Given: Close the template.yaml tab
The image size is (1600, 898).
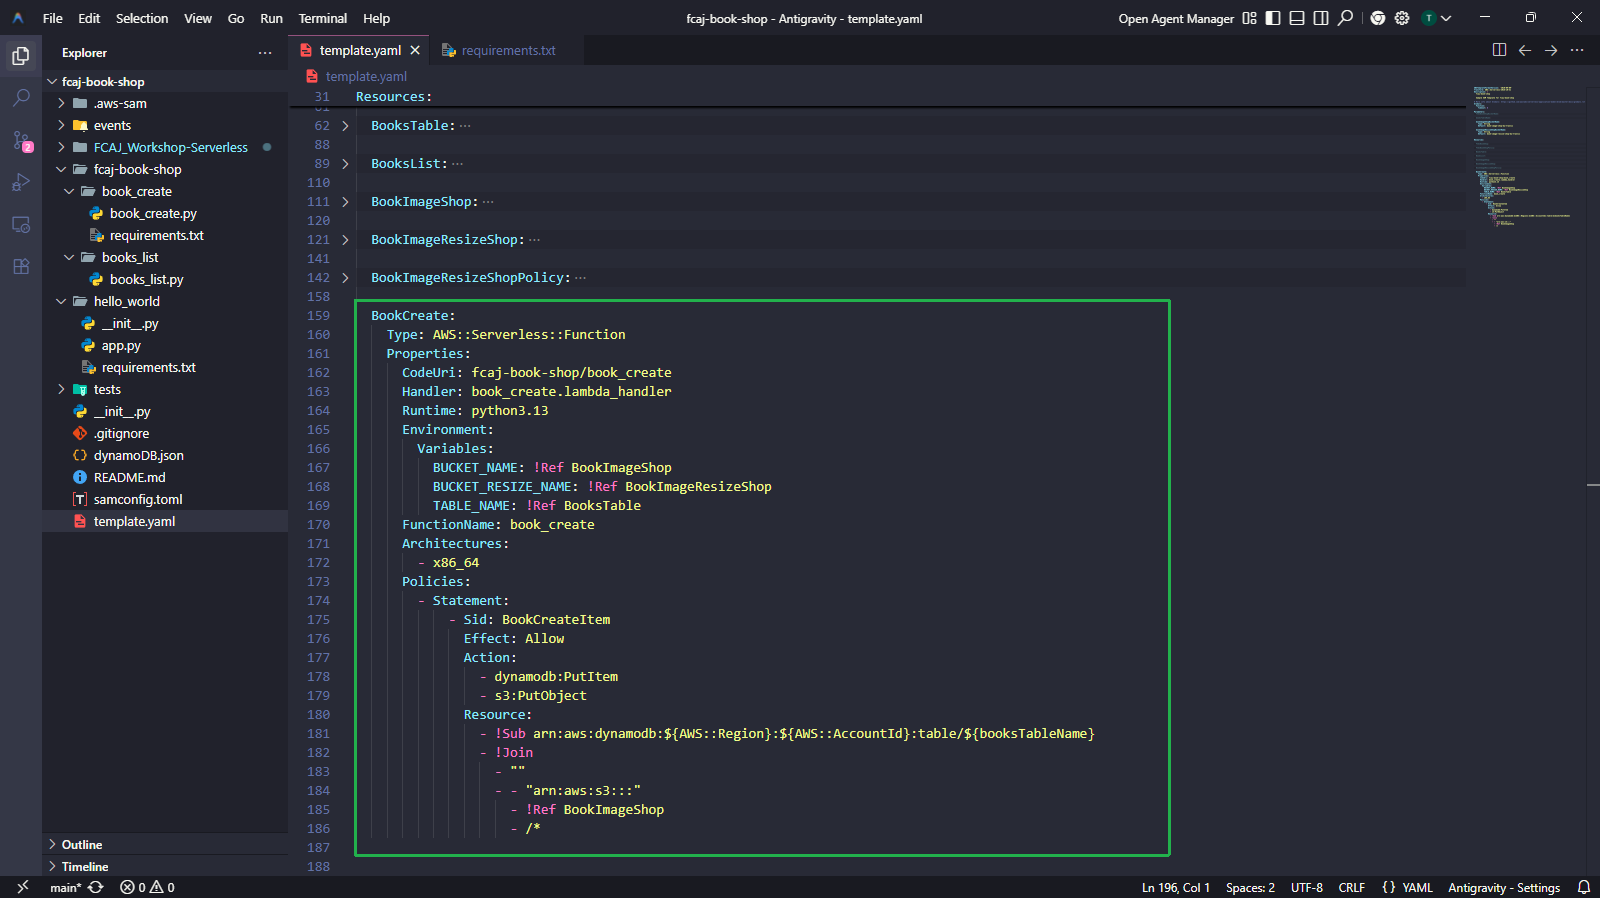Looking at the screenshot, I should [x=415, y=50].
